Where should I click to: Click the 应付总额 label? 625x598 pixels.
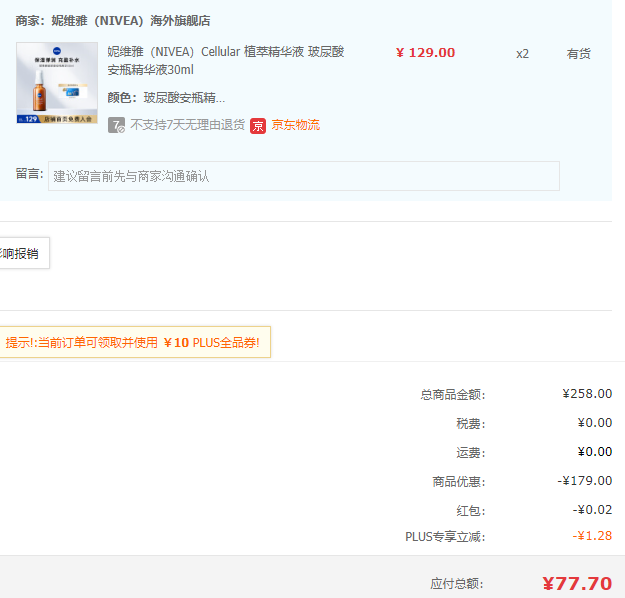click(457, 584)
